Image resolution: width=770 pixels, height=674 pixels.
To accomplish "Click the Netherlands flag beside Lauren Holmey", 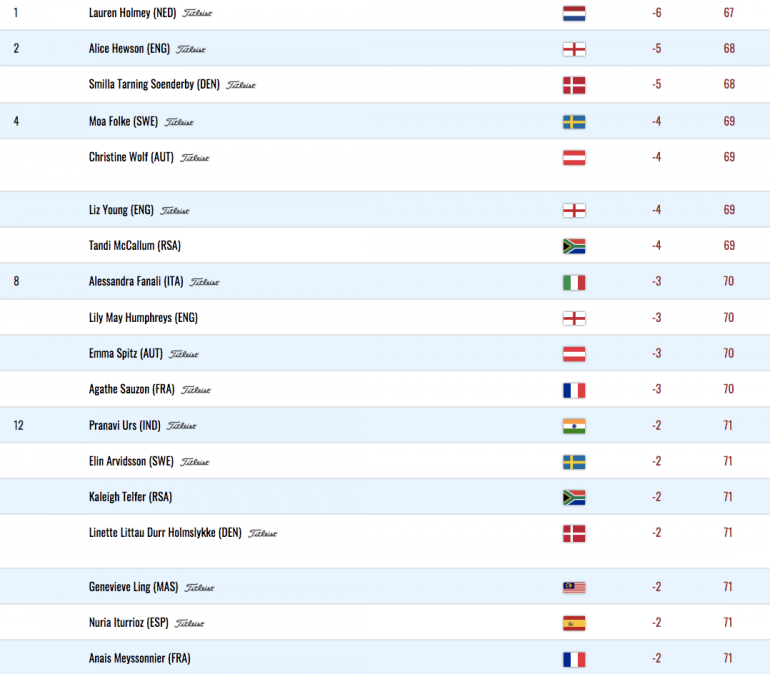I will 574,13.
